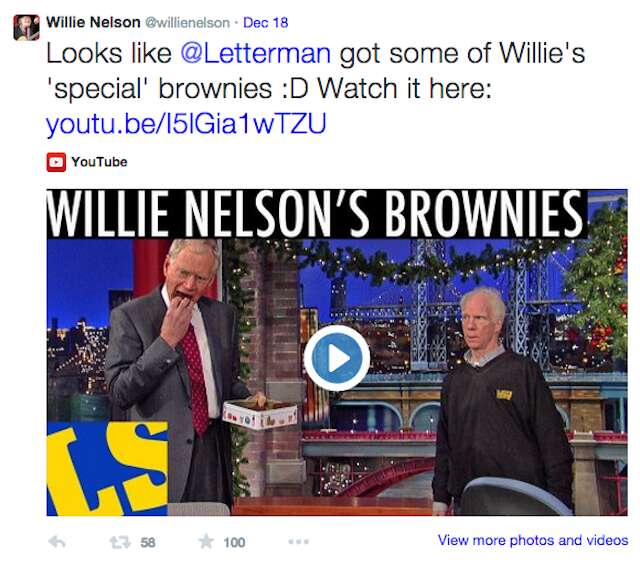Click the YouTube source label text

[x=99, y=162]
